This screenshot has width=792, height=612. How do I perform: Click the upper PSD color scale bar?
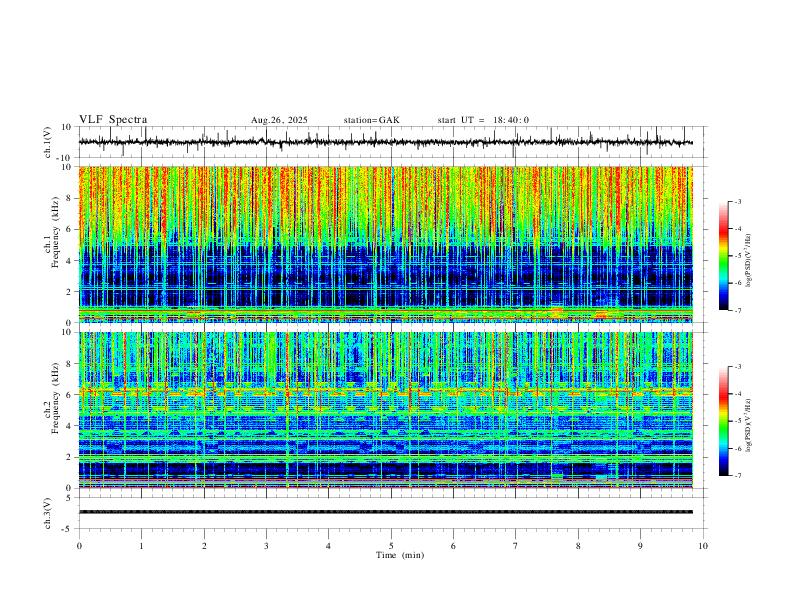point(723,256)
